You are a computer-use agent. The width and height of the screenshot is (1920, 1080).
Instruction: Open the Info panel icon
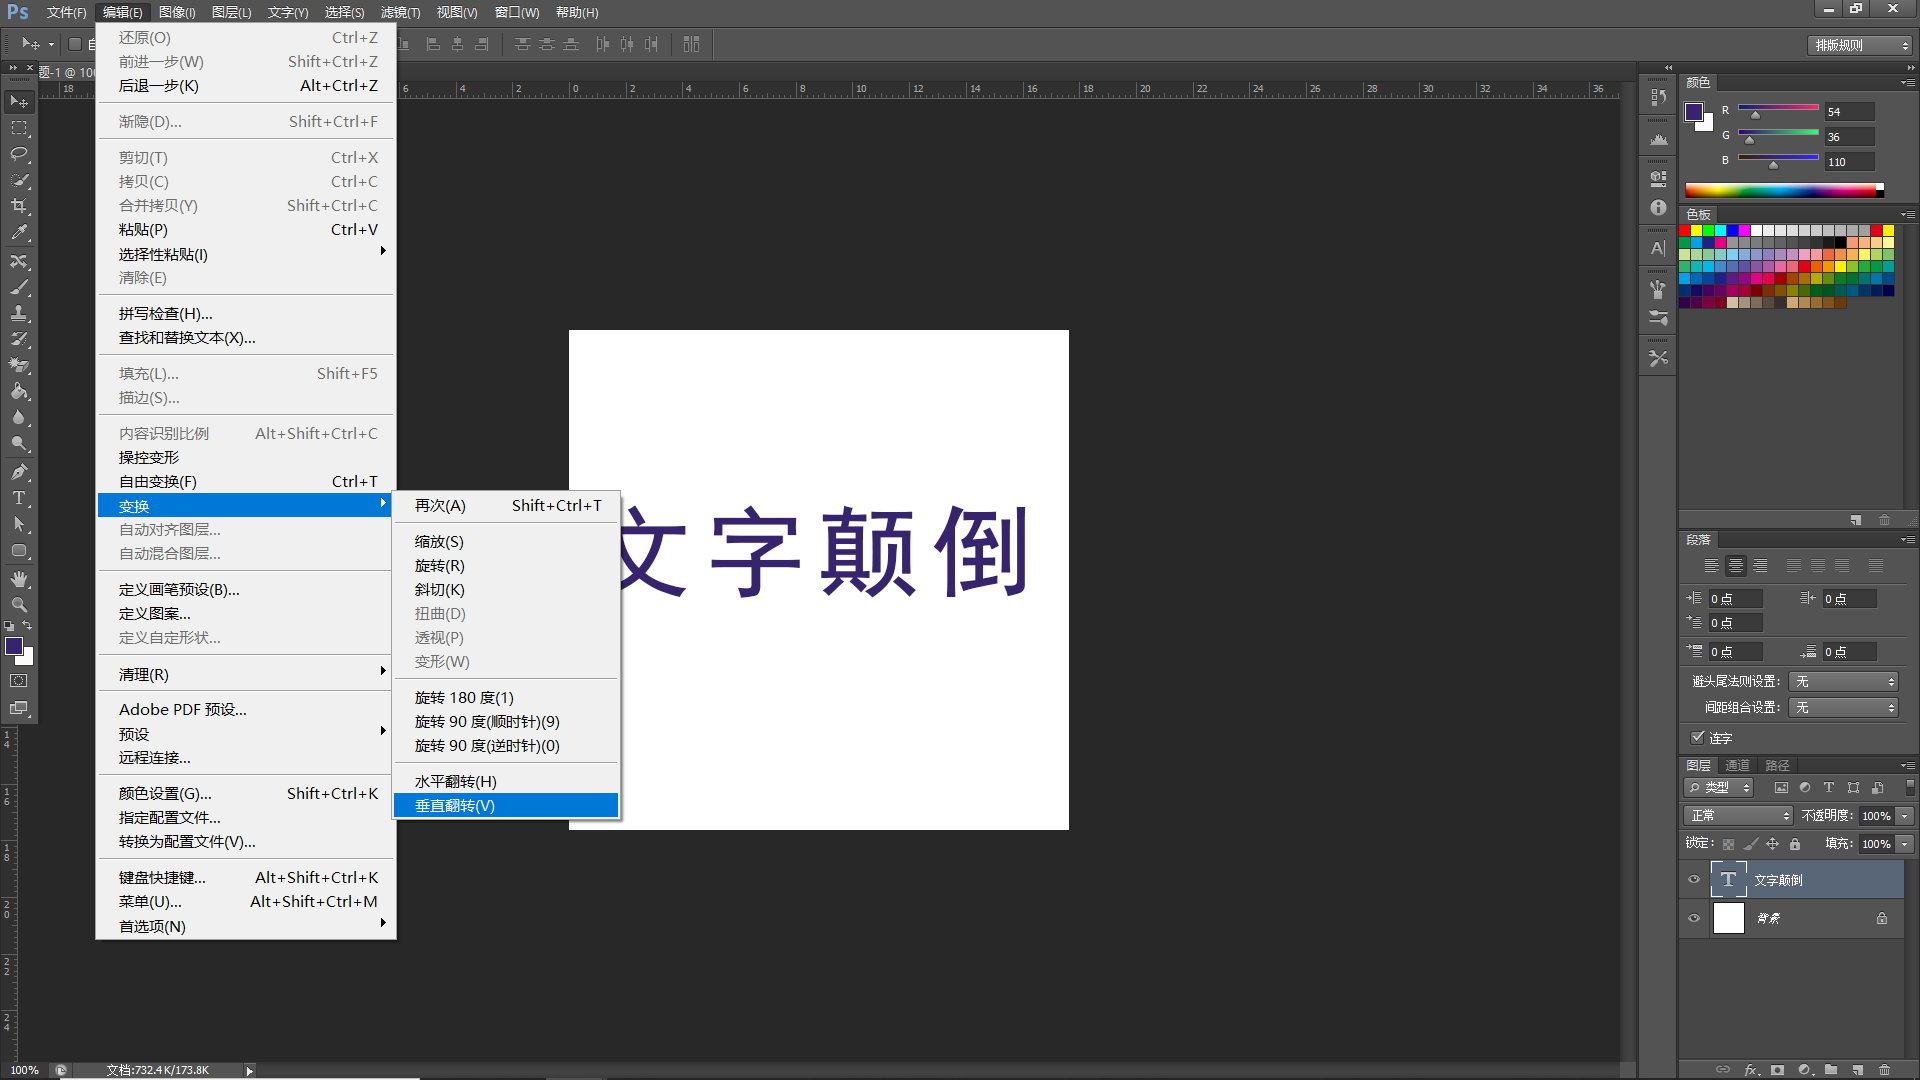(x=1658, y=208)
